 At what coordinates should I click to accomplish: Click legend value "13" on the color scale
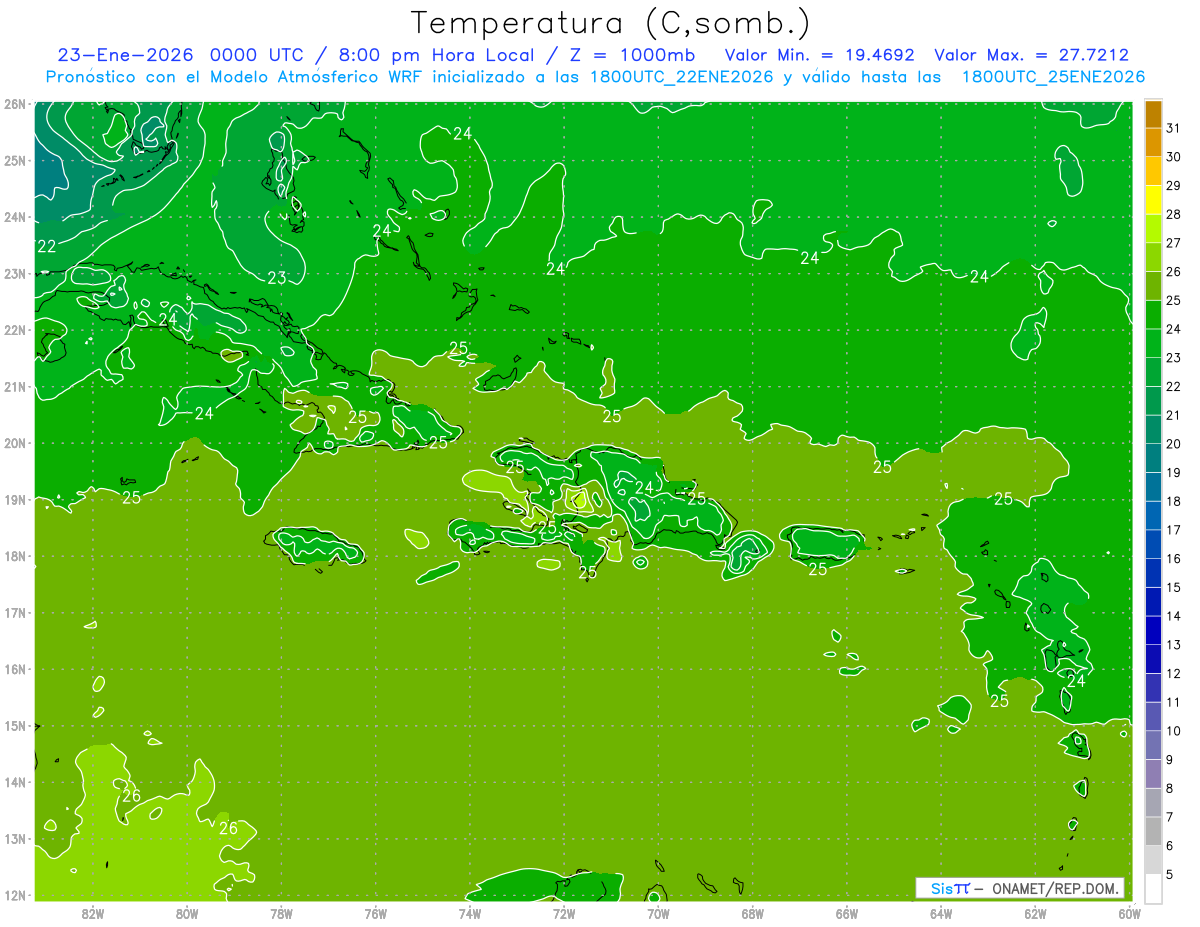point(1174,645)
